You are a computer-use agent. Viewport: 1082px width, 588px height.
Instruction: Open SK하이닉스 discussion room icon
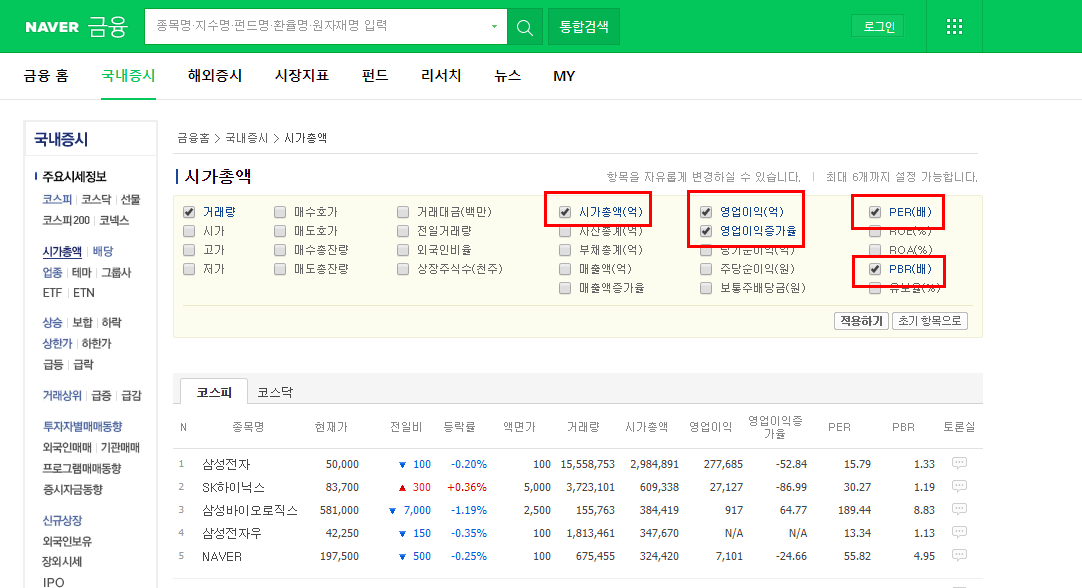[x=959, y=487]
